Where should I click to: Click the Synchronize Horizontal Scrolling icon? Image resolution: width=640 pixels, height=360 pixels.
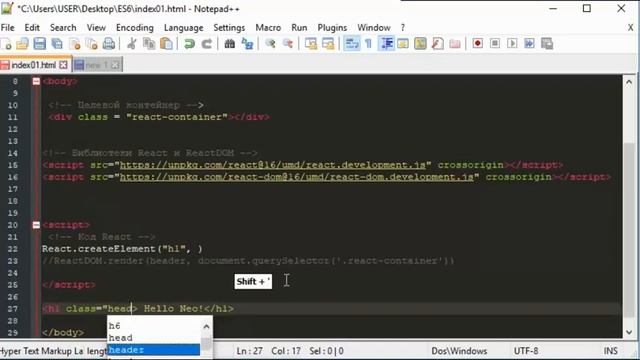point(328,44)
